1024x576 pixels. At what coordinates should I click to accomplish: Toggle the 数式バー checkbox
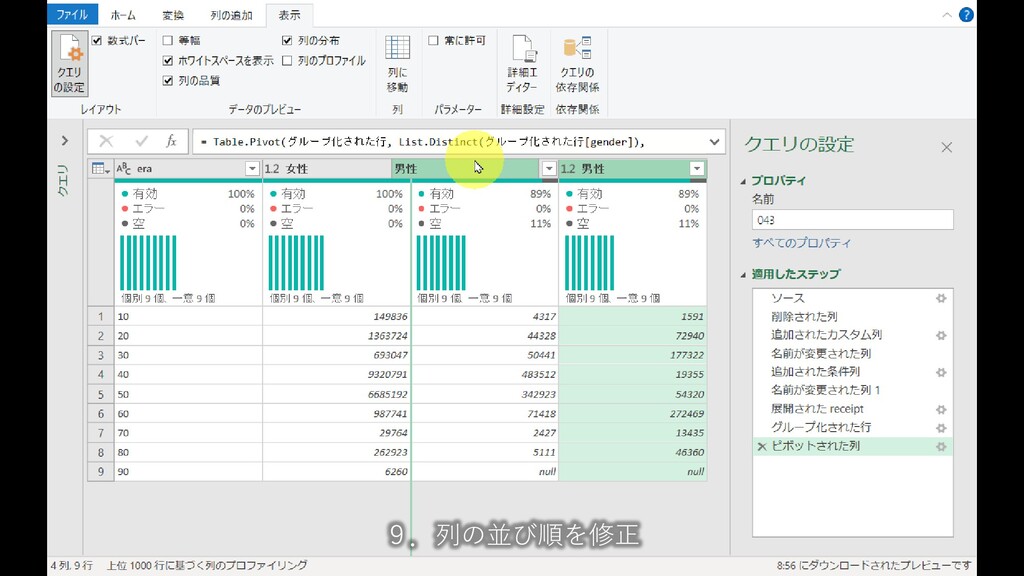click(x=97, y=41)
